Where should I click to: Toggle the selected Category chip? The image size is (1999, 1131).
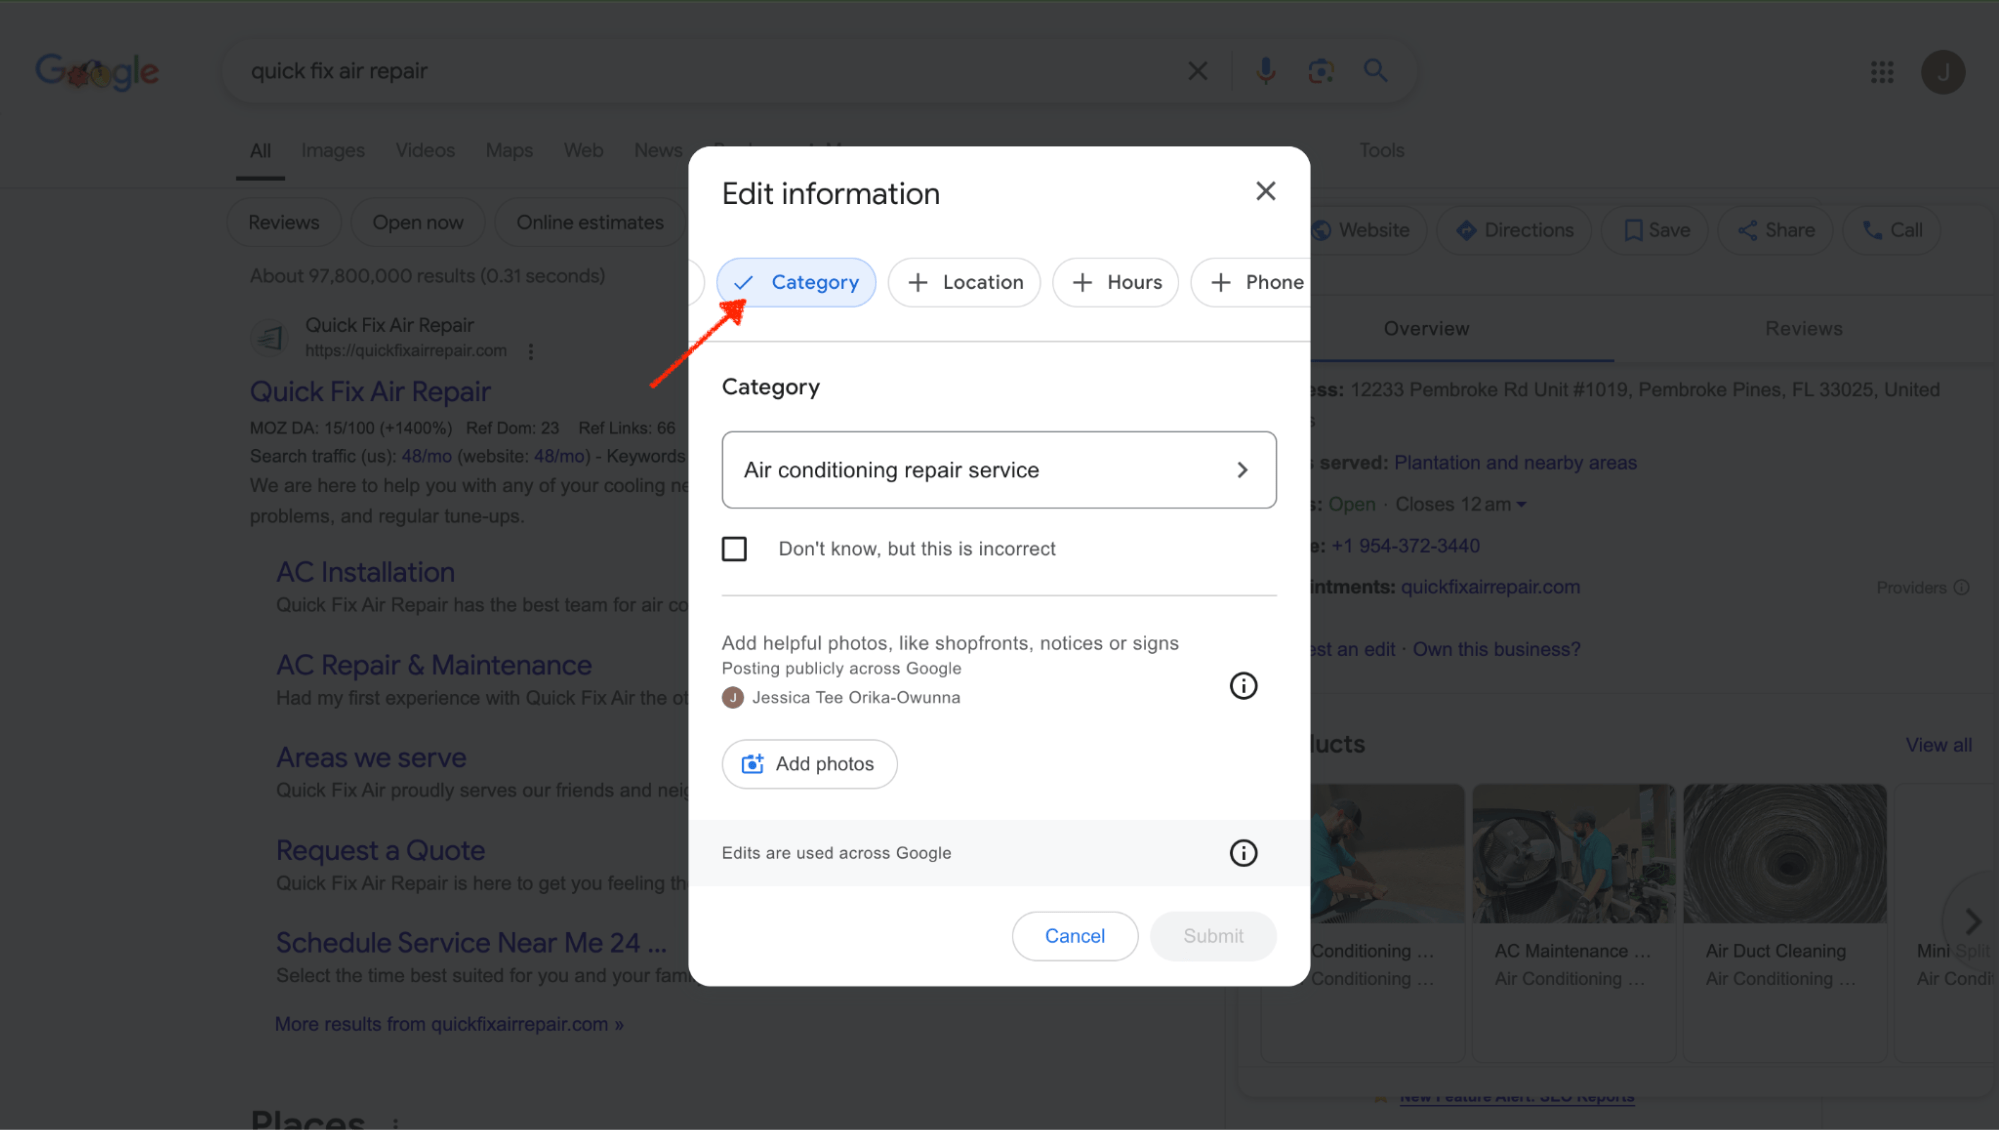click(x=796, y=282)
